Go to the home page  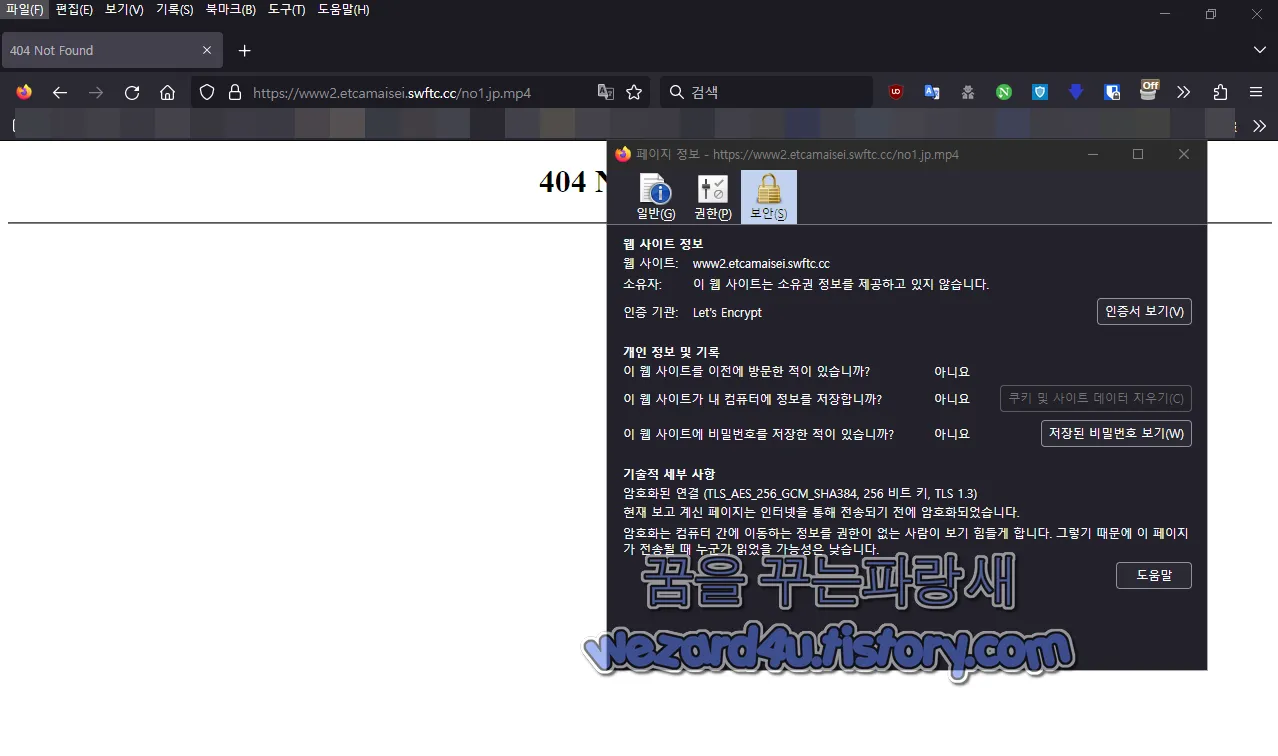pos(168,92)
